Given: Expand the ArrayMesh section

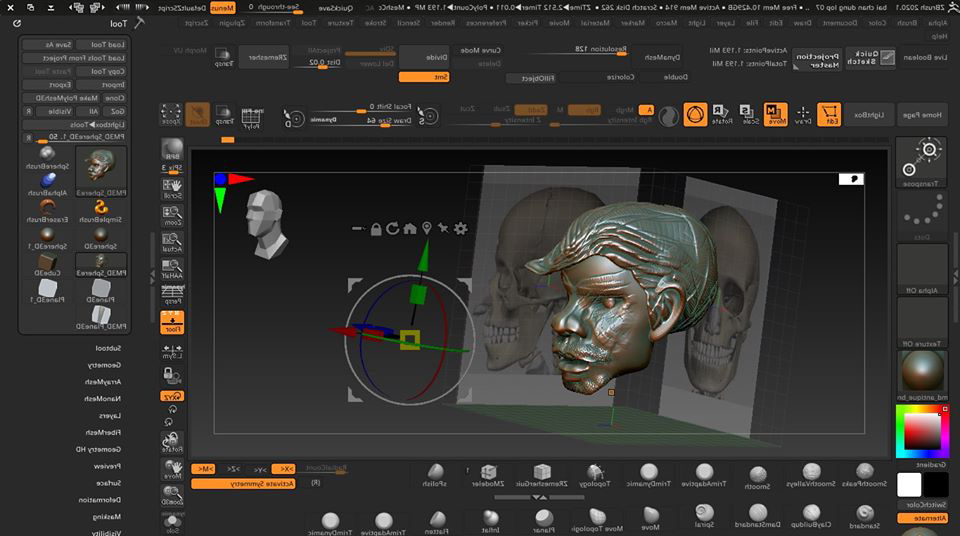Looking at the screenshot, I should [103, 382].
